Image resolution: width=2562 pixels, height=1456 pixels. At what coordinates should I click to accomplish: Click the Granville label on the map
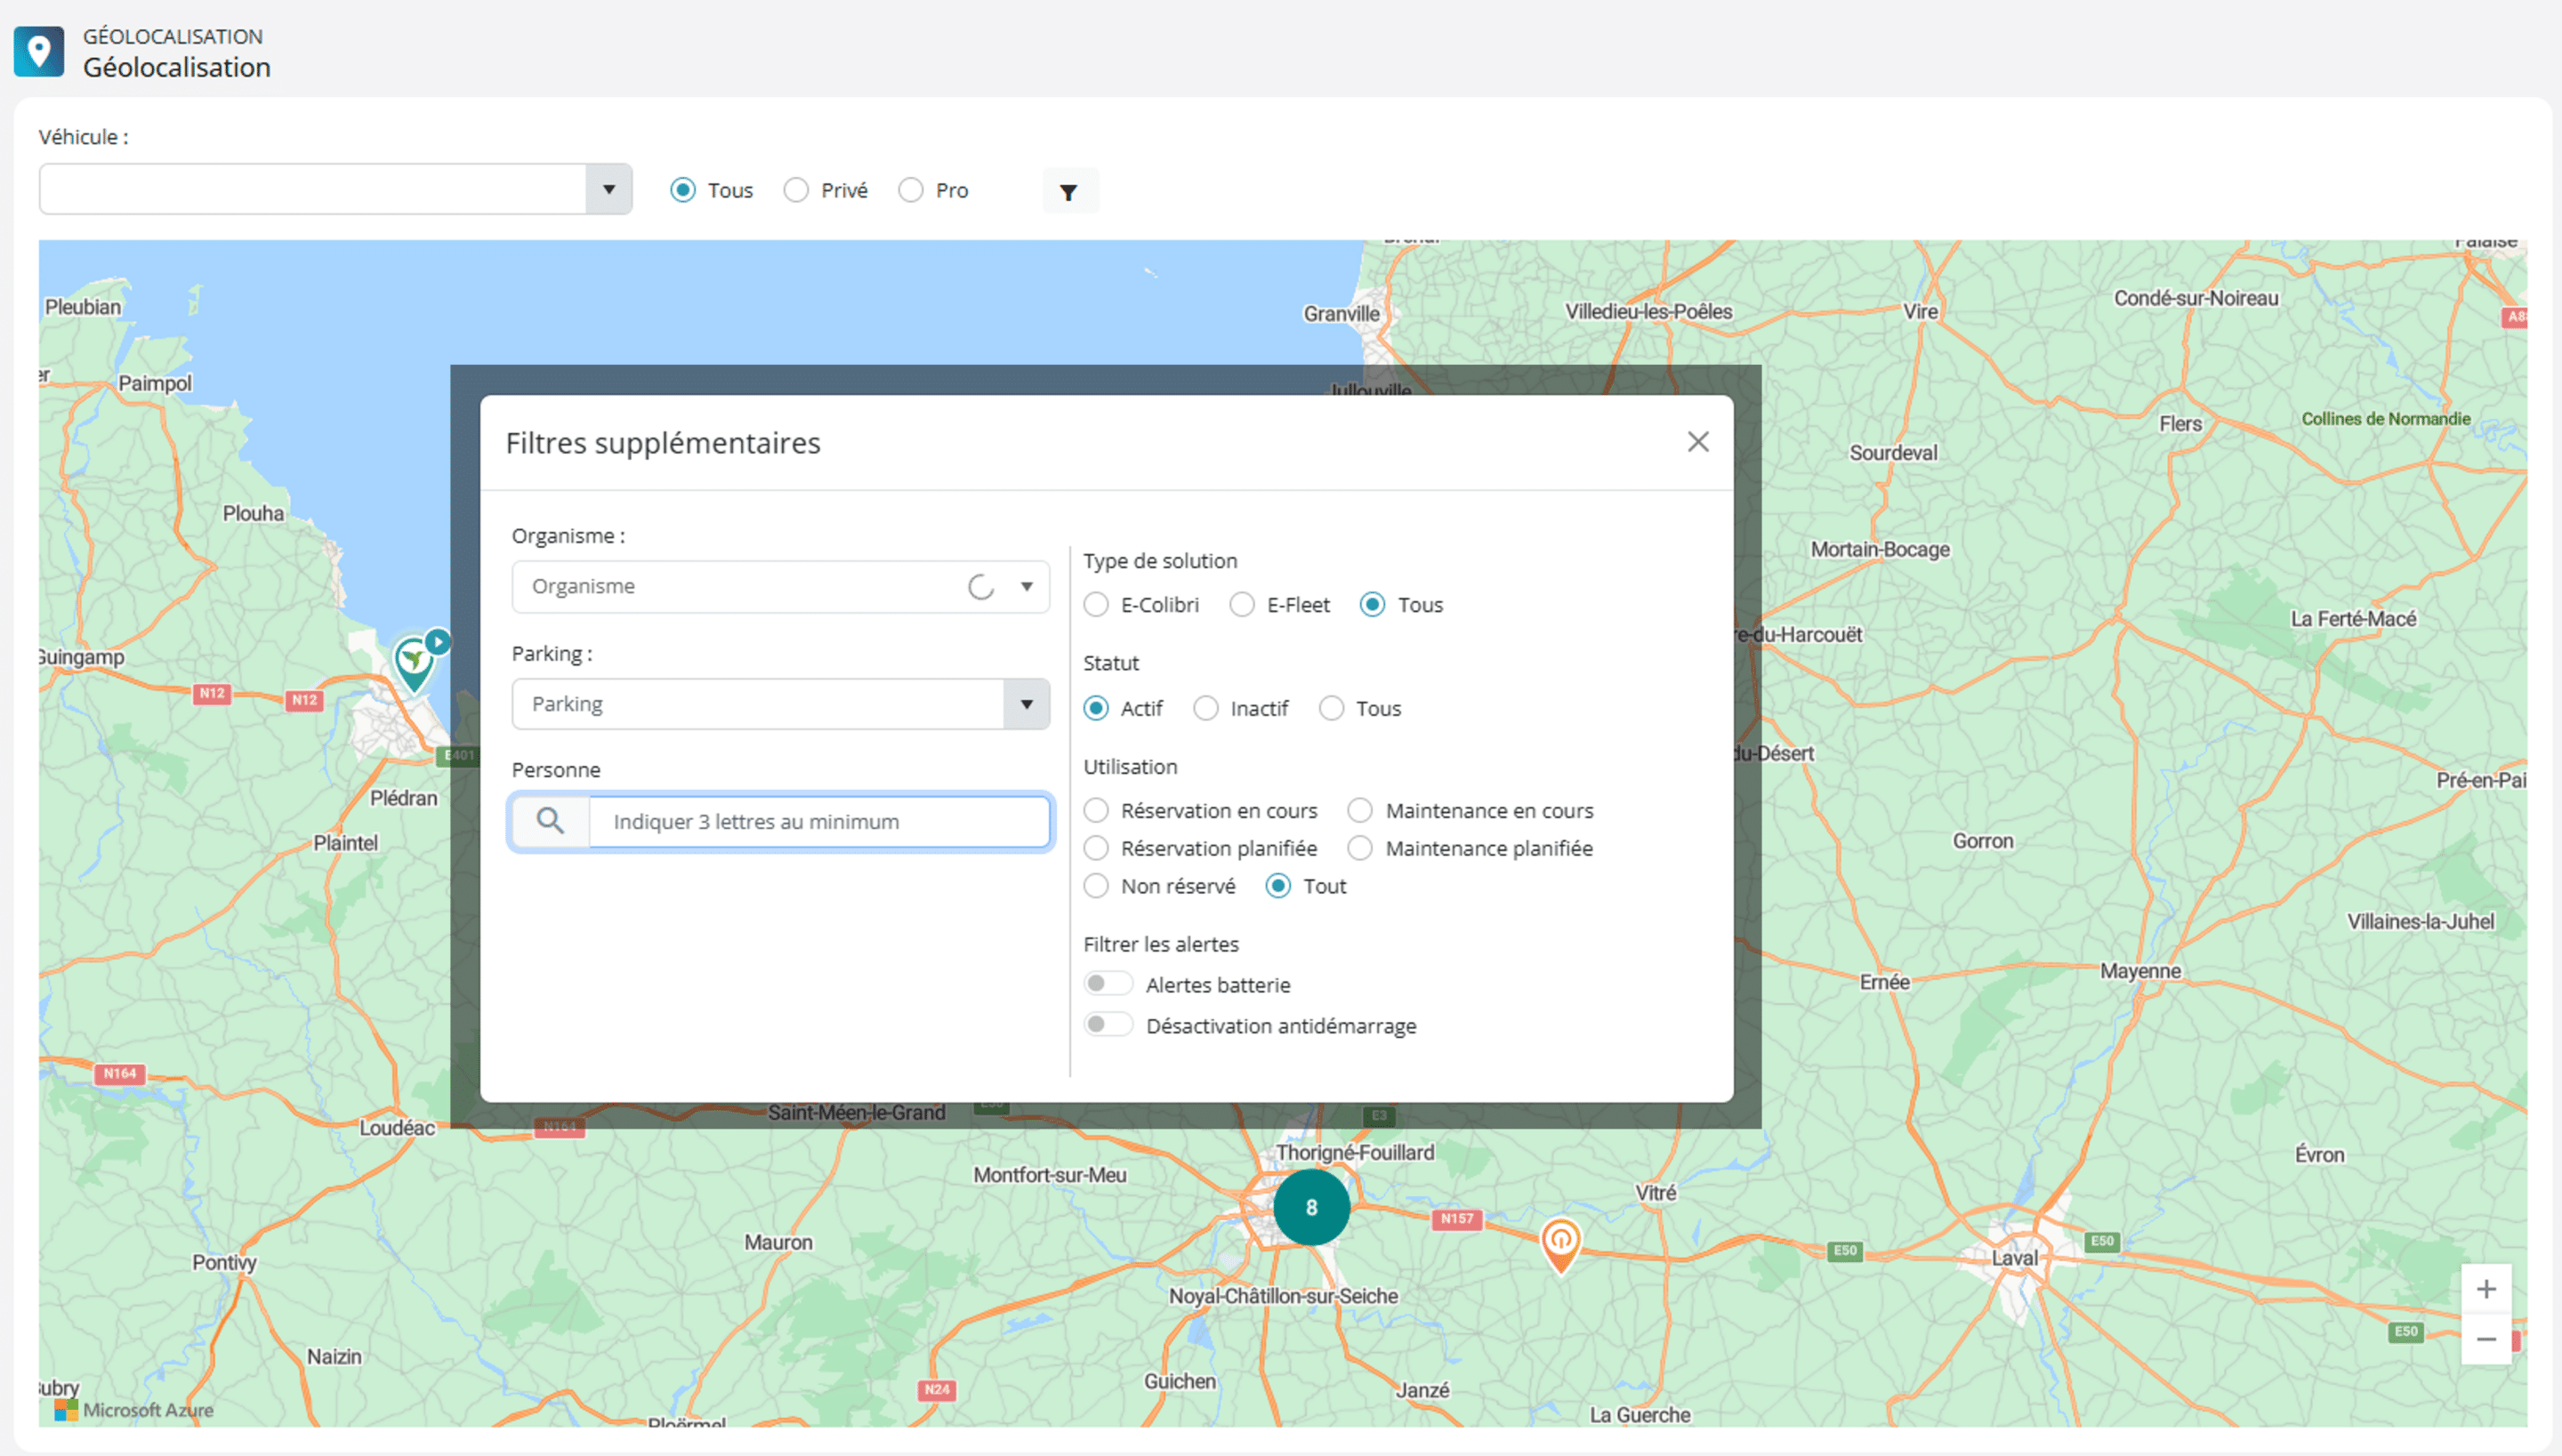coord(1341,314)
